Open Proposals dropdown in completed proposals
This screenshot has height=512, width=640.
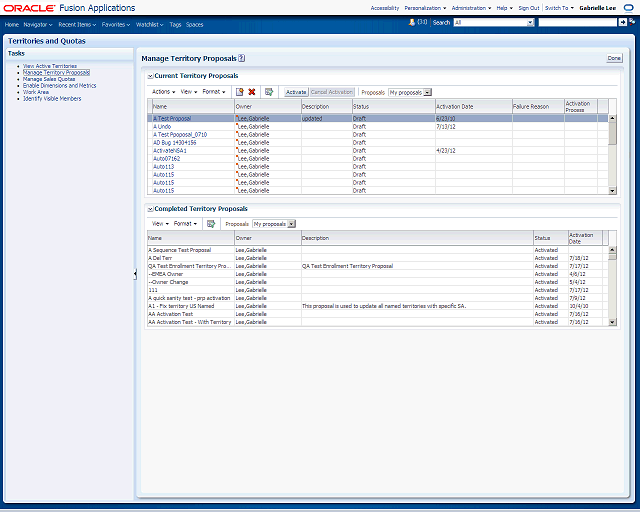[291, 224]
